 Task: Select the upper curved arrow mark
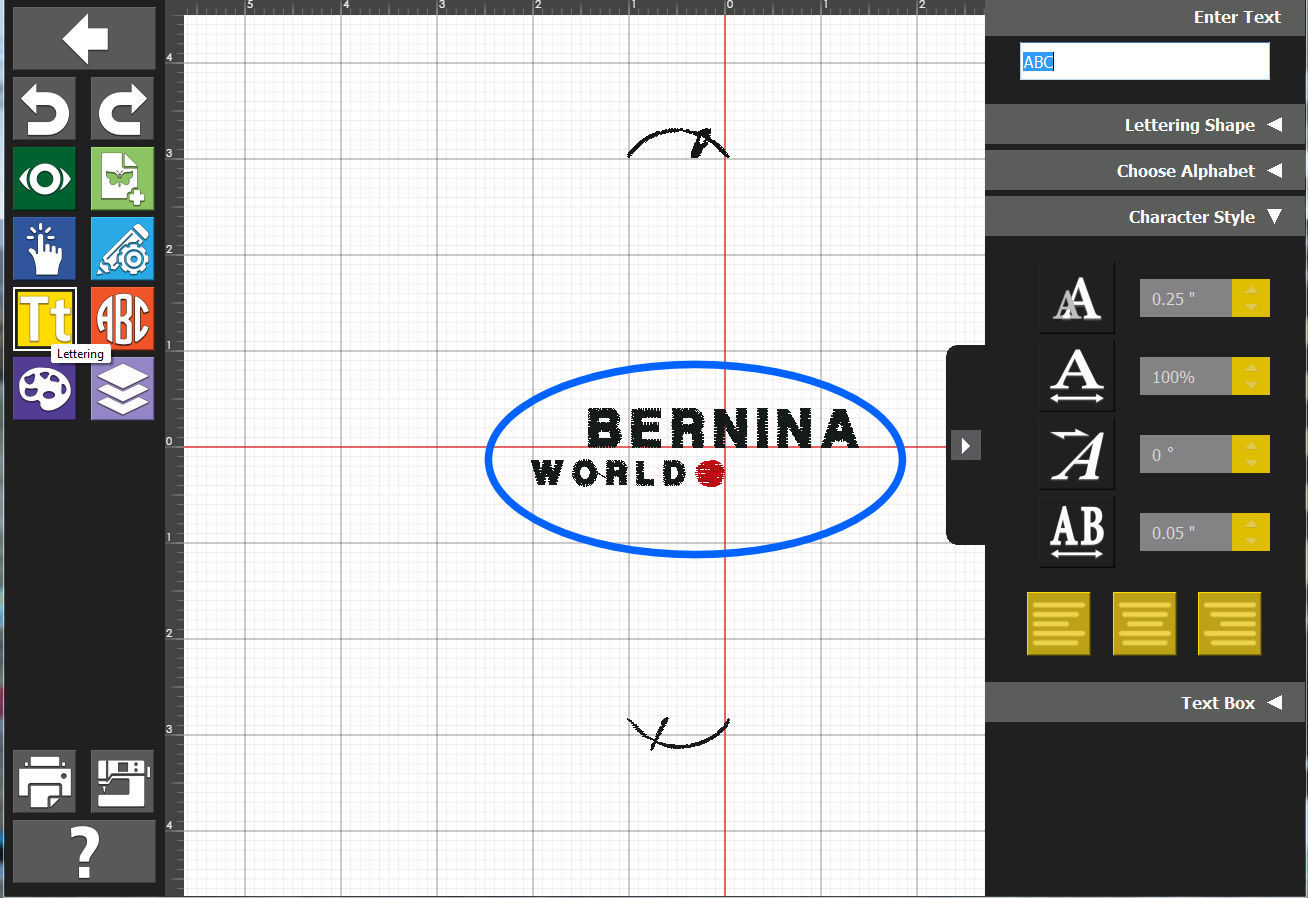678,143
